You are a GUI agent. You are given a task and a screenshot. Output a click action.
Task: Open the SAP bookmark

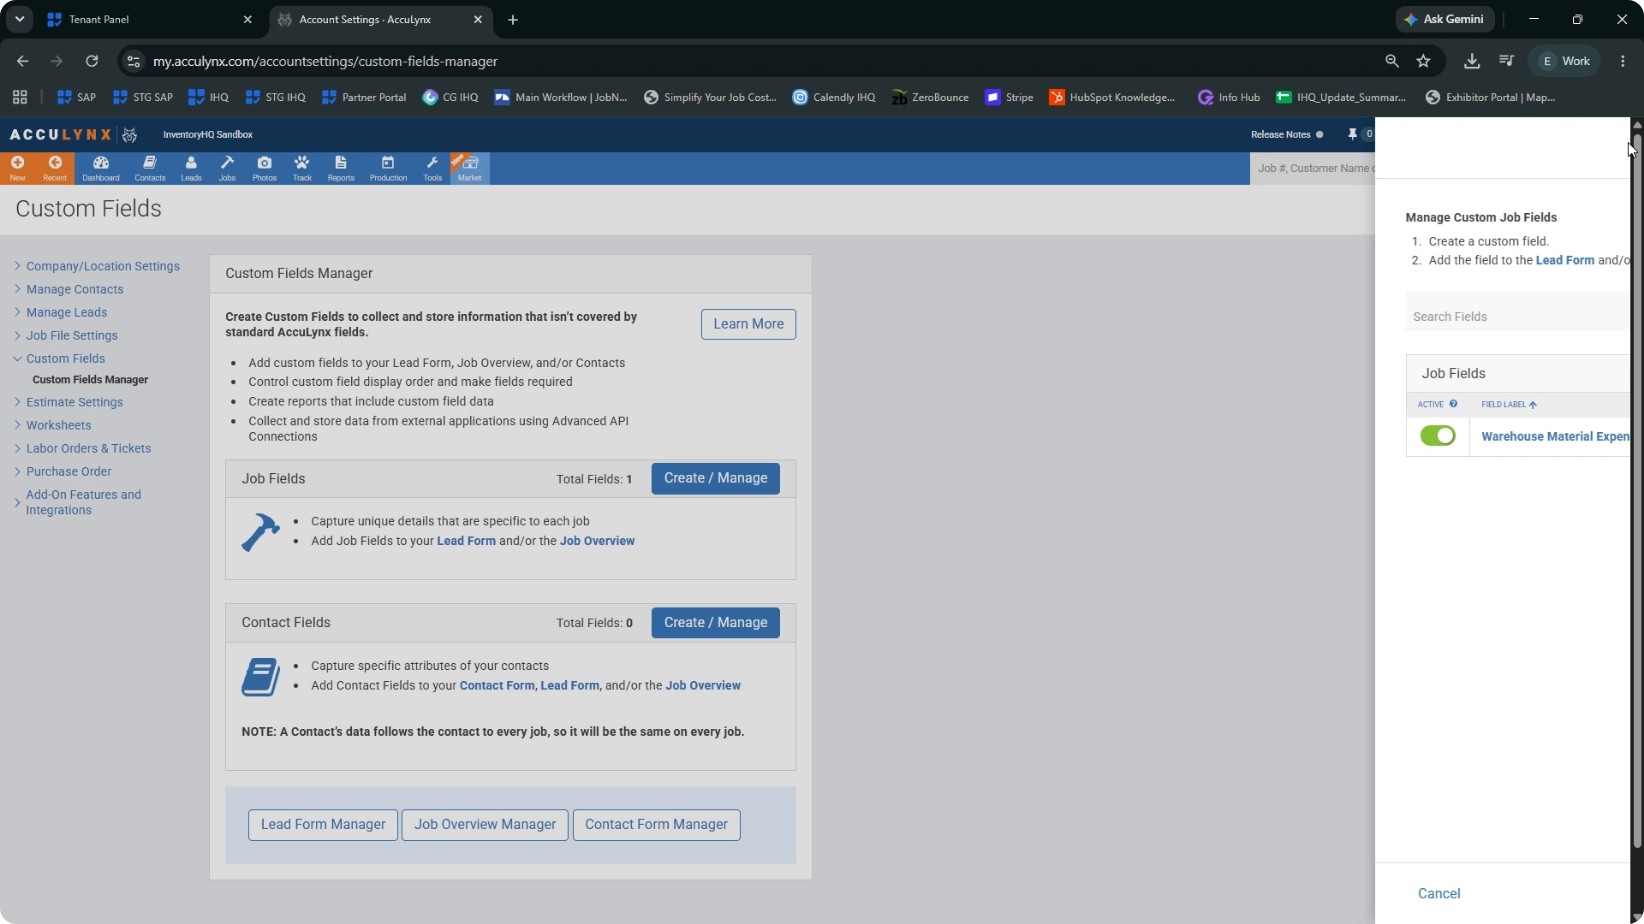pyautogui.click(x=76, y=97)
